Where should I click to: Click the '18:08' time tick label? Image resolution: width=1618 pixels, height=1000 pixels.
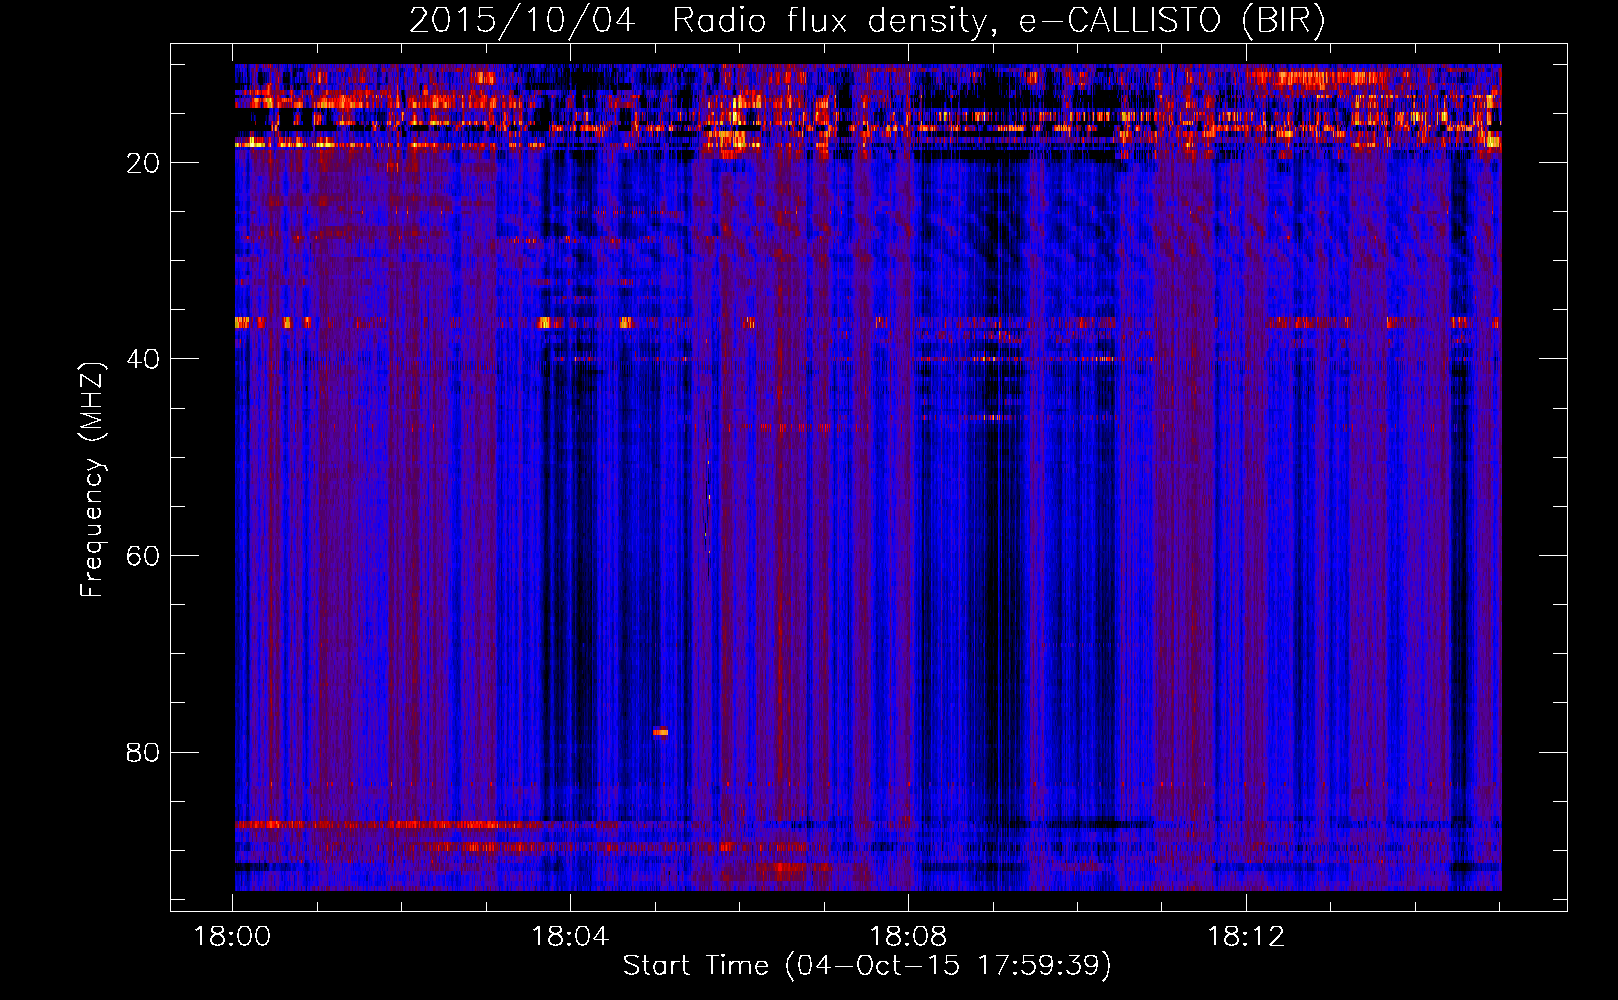pyautogui.click(x=908, y=937)
